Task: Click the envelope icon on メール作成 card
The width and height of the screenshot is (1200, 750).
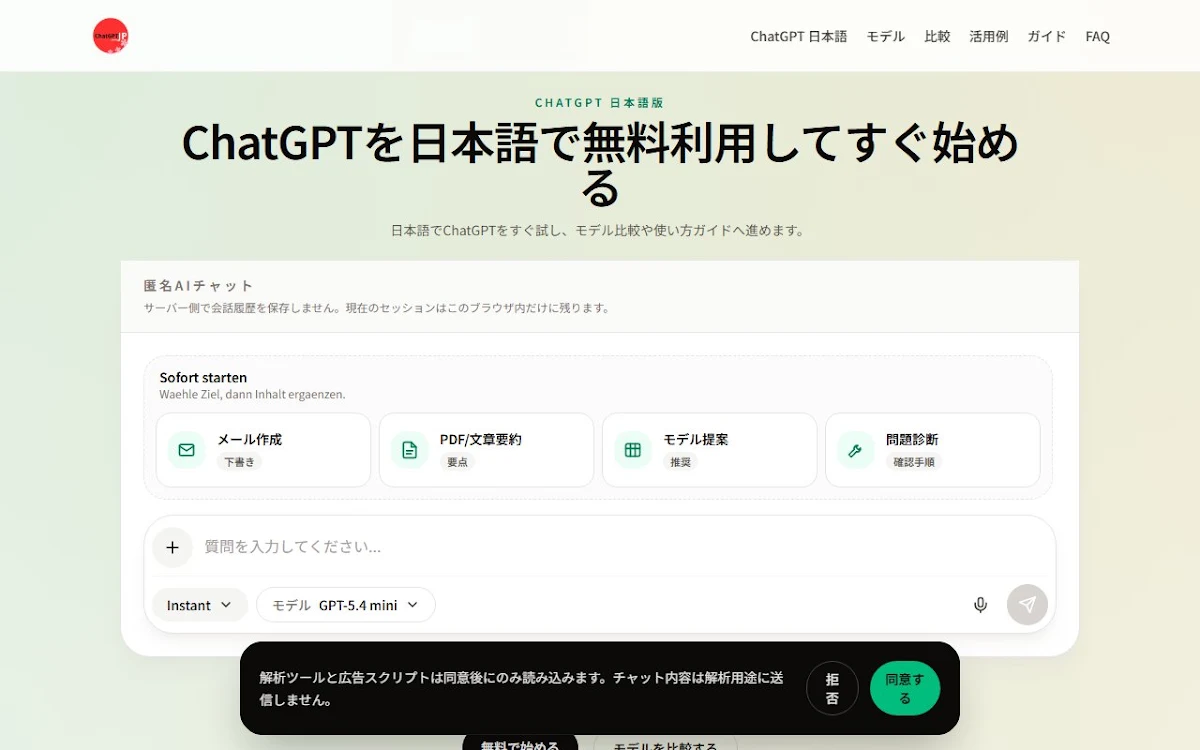Action: pos(186,450)
